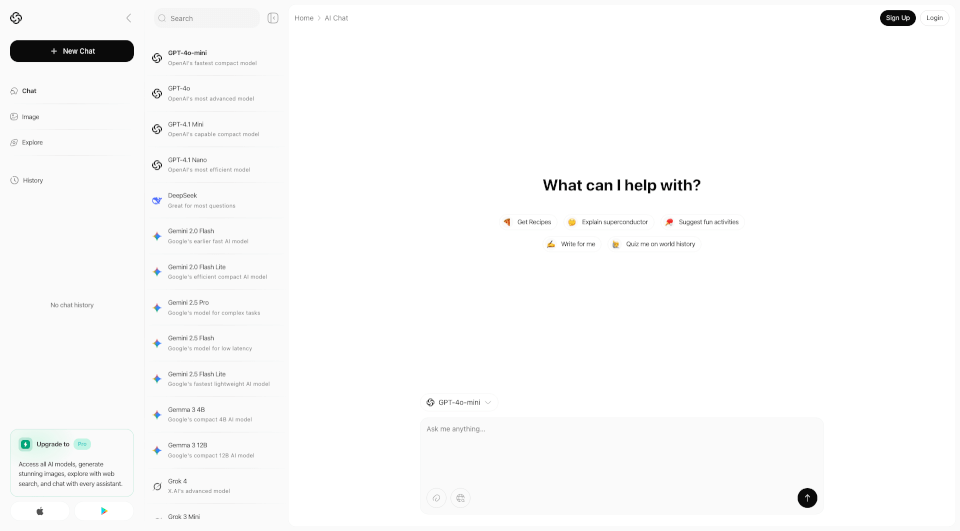Click the green Upgrade lightning icon
This screenshot has height=531, width=960.
coord(25,444)
